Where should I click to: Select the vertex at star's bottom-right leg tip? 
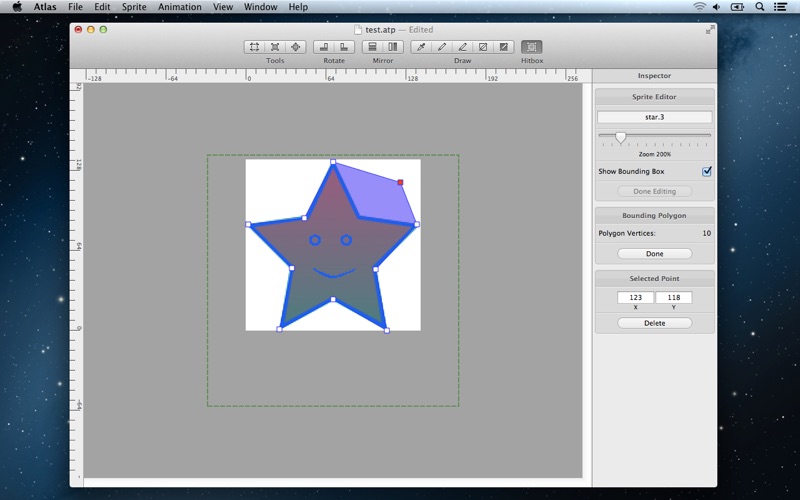click(x=387, y=331)
